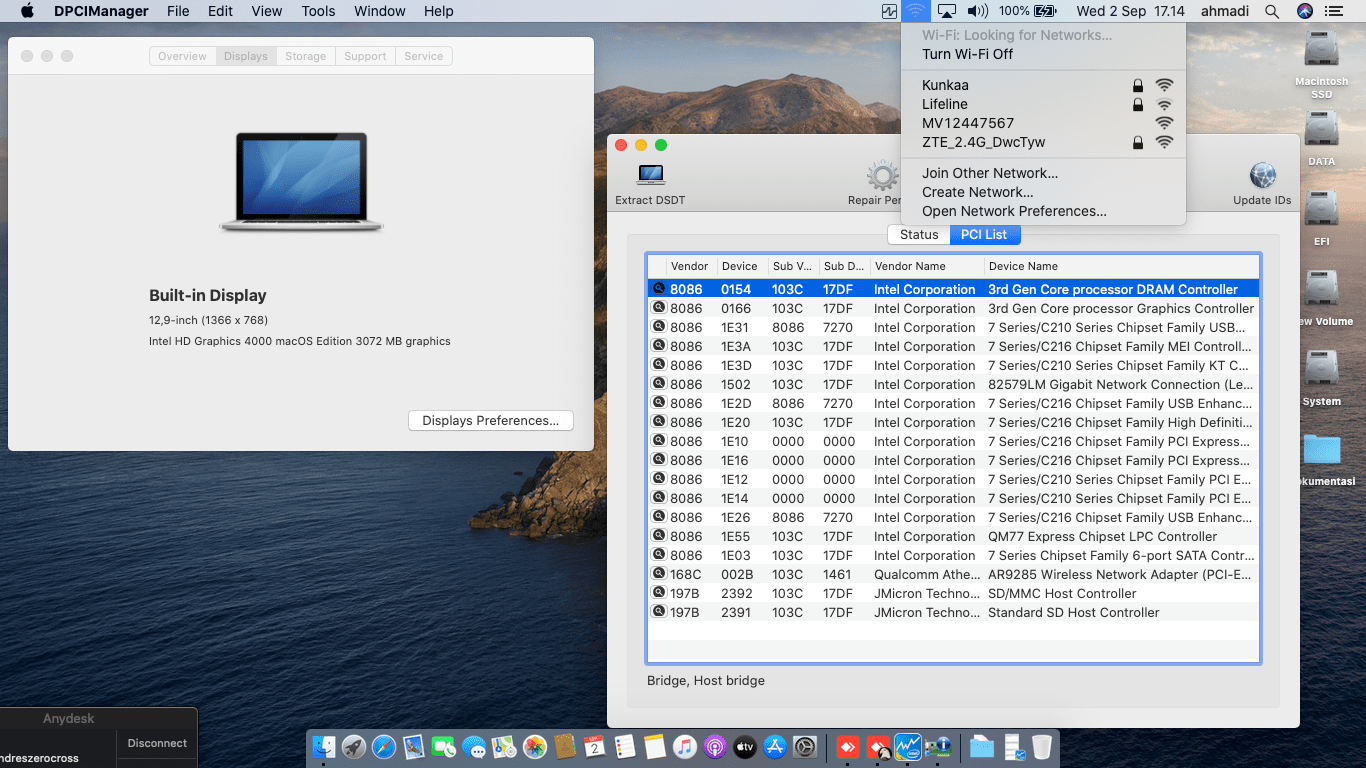
Task: Choose Create Network… in Wi-Fi menu
Action: pyautogui.click(x=1043, y=192)
